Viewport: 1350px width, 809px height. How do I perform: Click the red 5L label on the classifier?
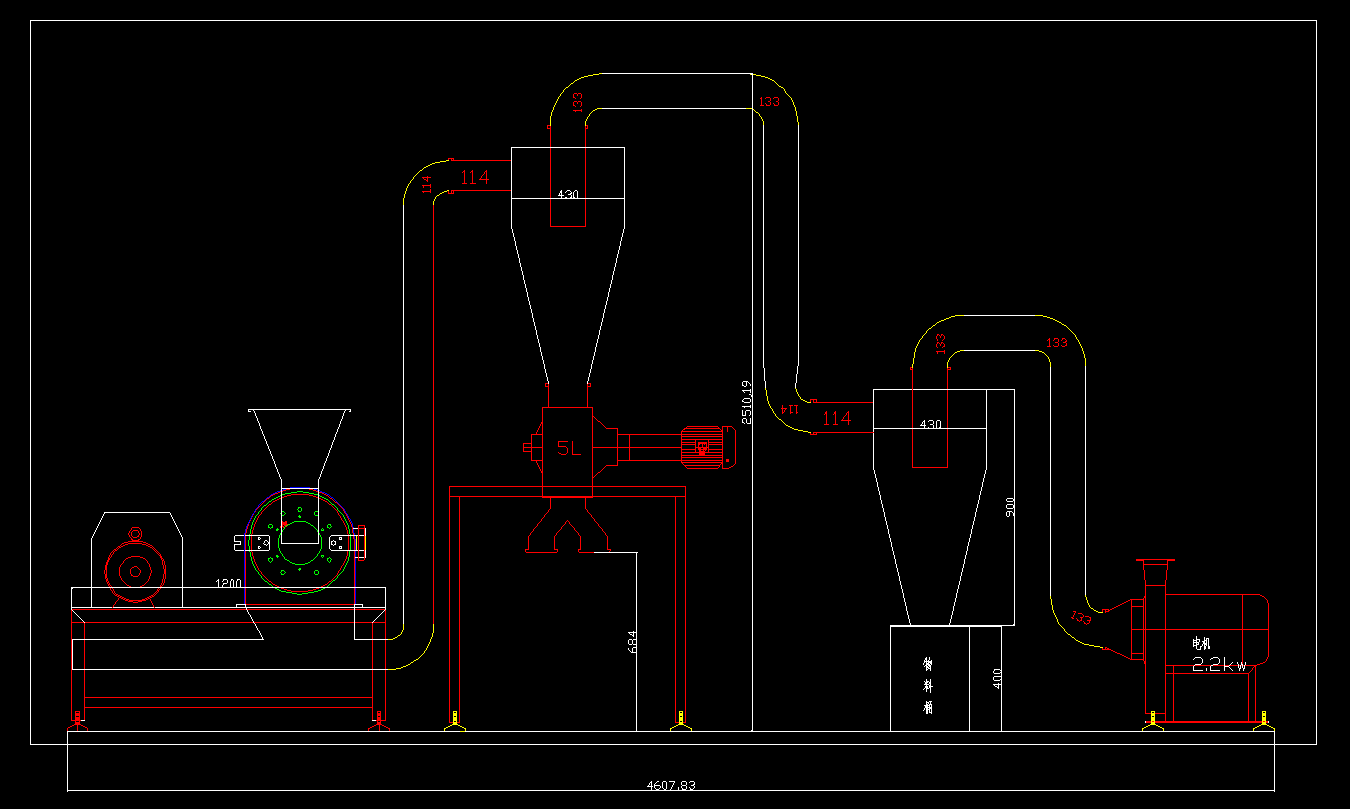568,448
